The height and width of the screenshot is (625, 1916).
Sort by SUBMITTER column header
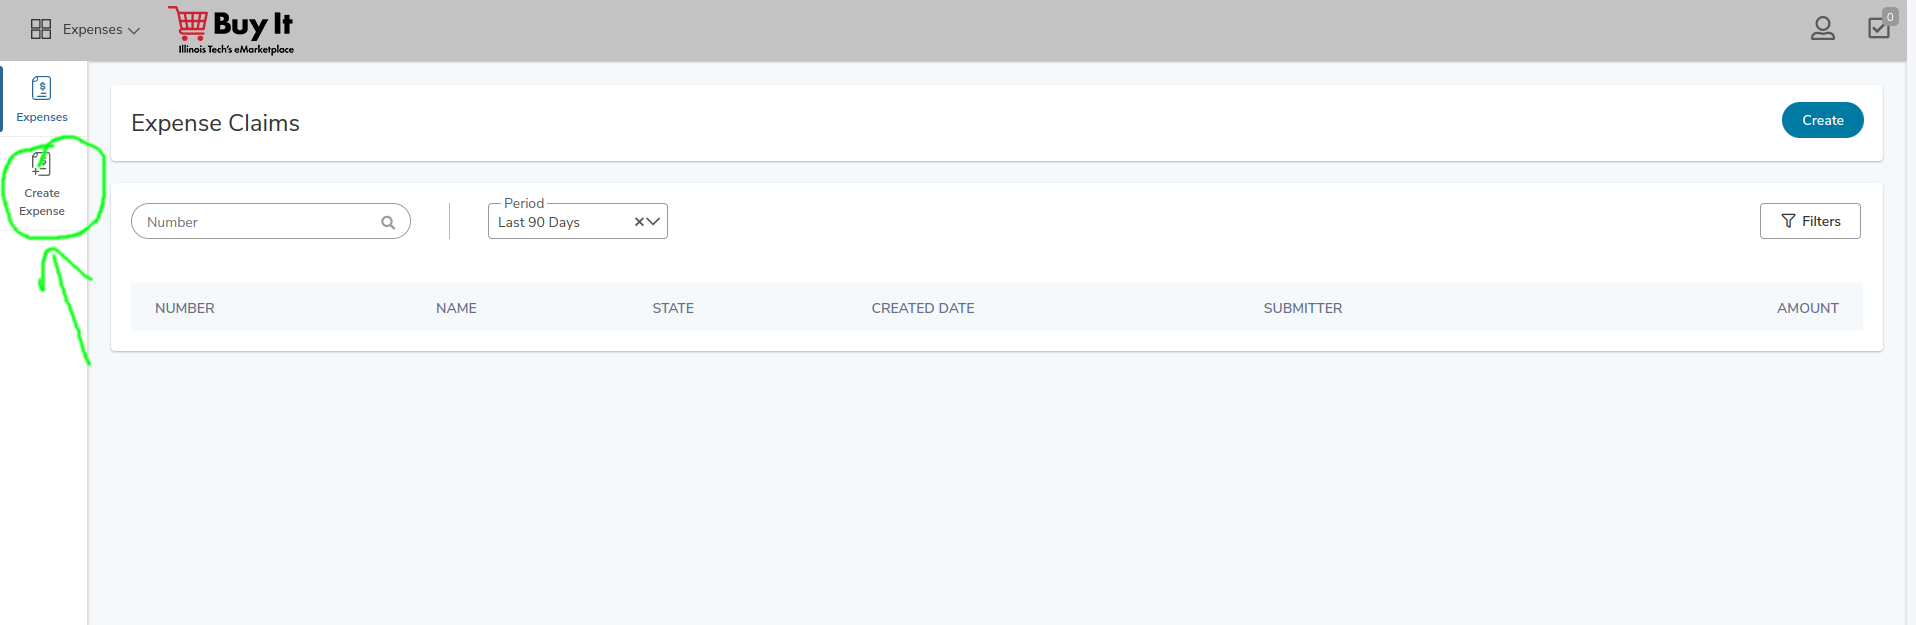click(1303, 308)
